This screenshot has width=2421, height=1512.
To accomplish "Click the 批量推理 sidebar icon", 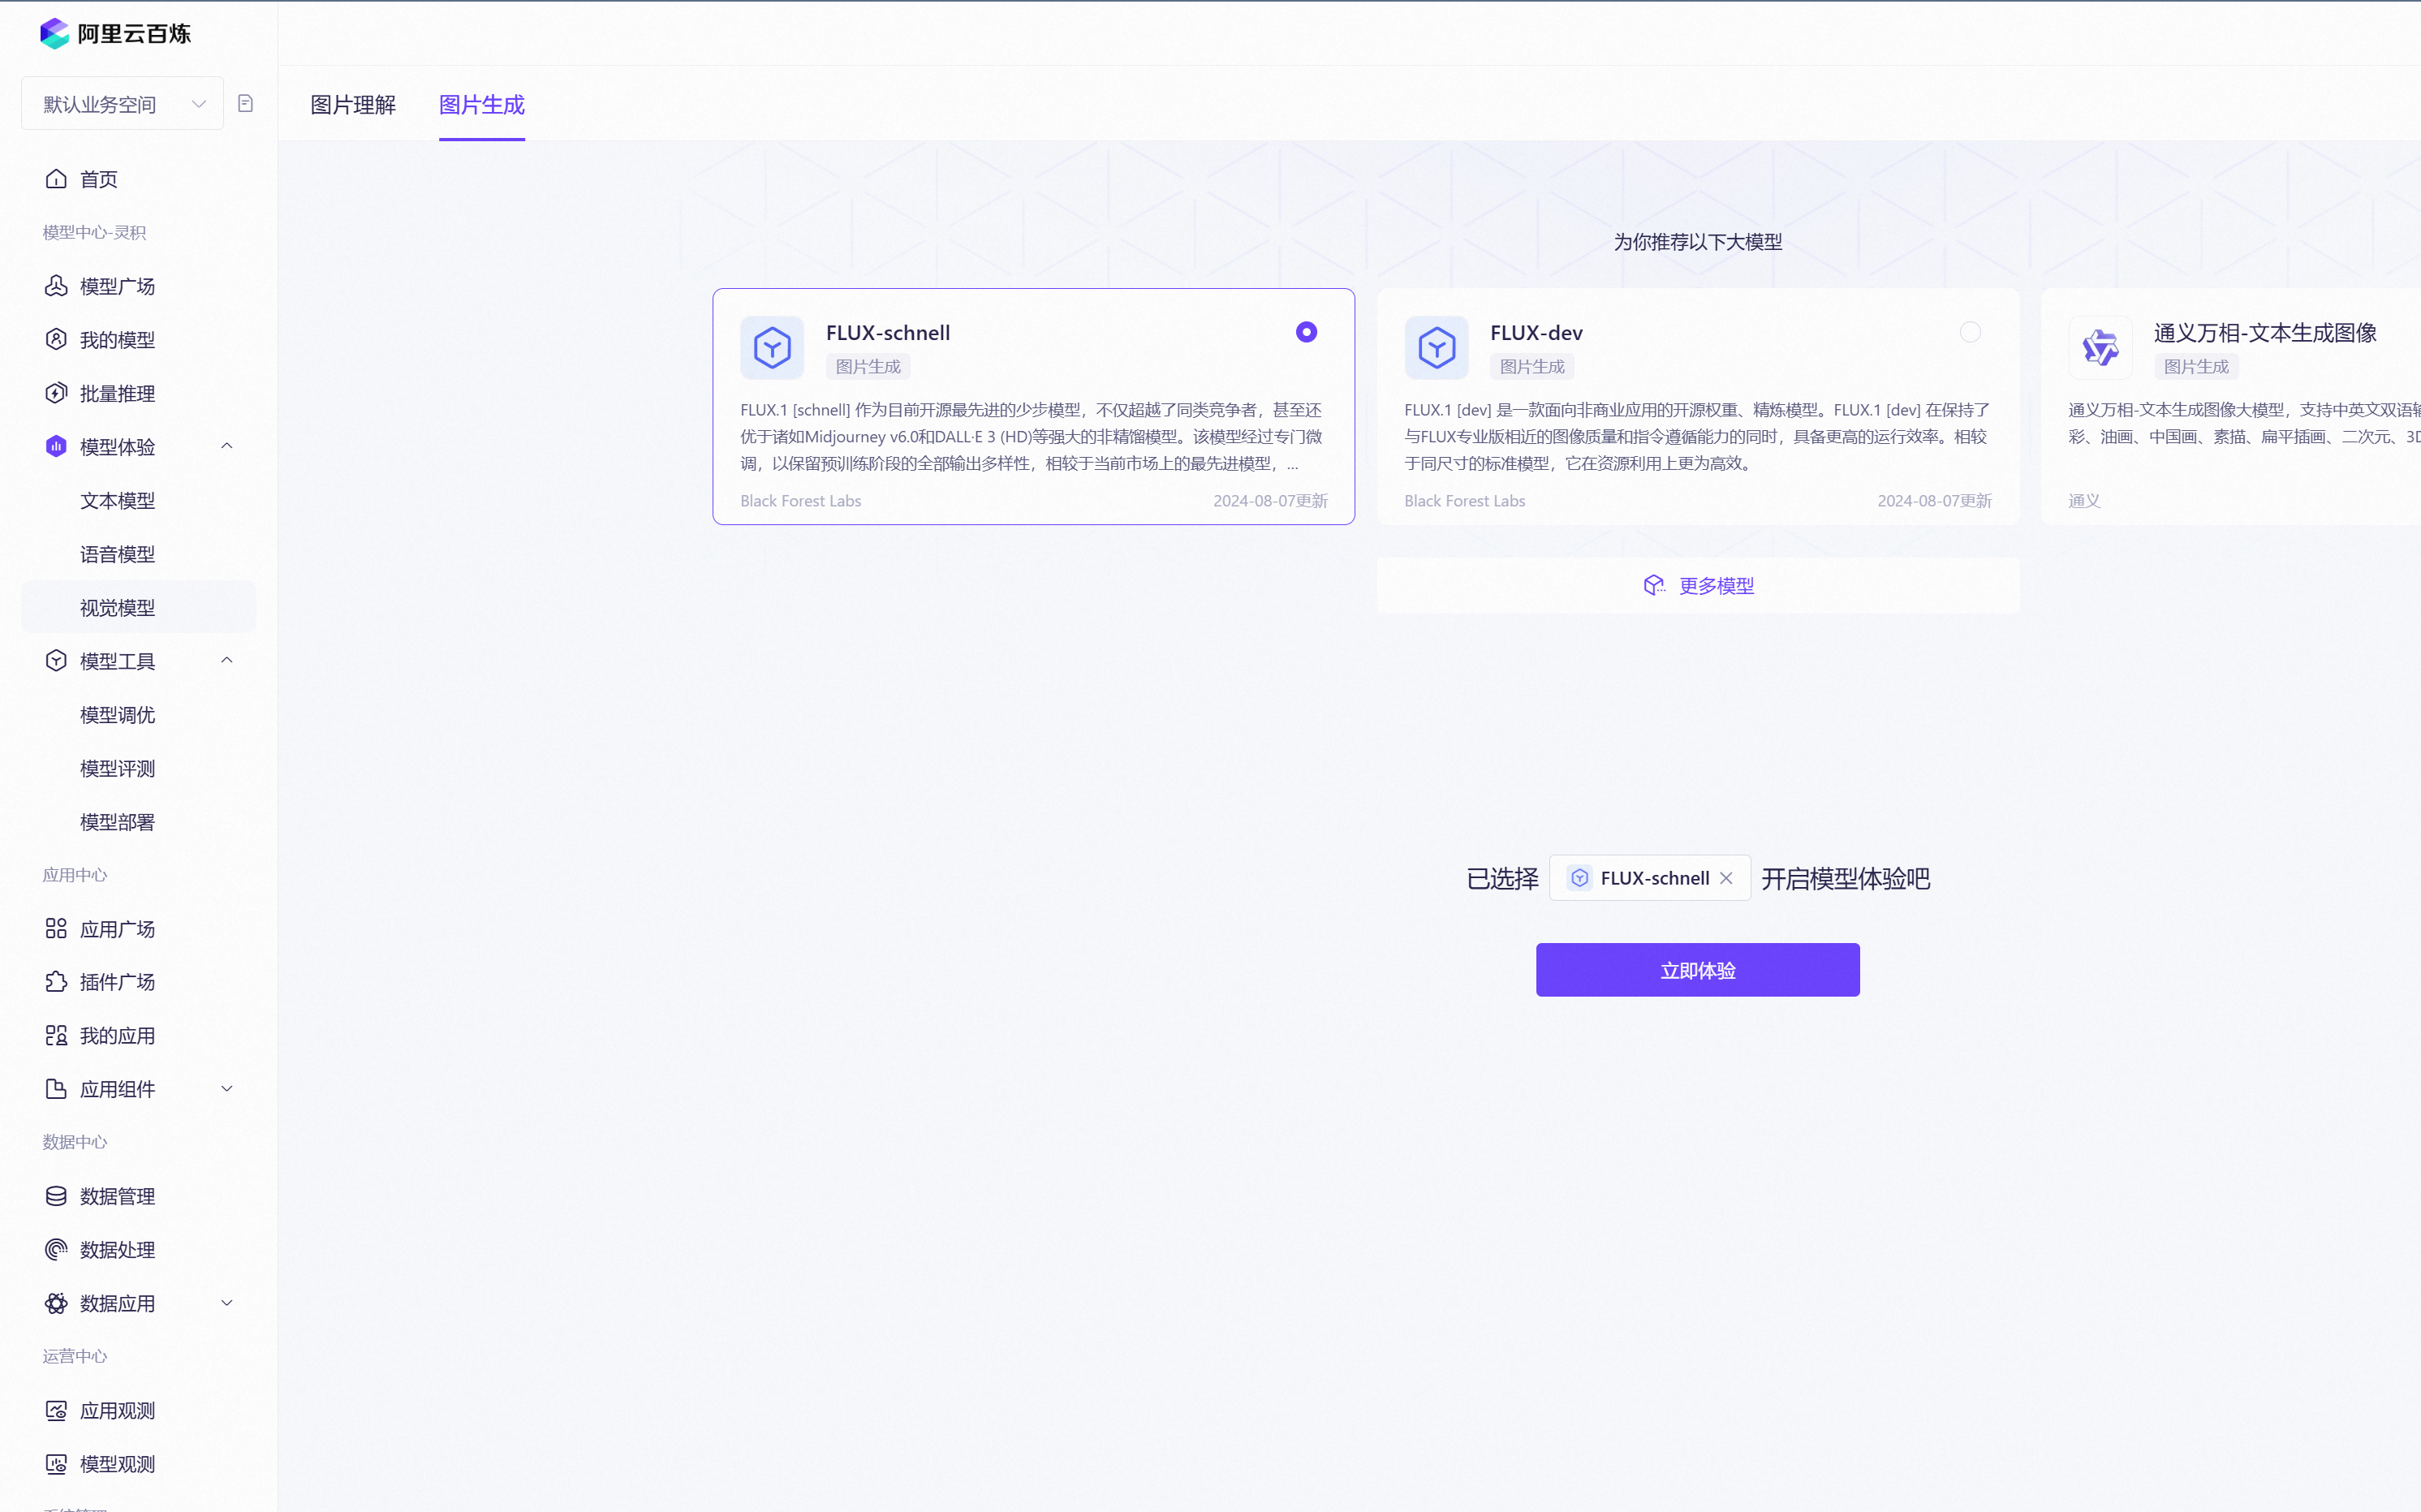I will tap(56, 393).
